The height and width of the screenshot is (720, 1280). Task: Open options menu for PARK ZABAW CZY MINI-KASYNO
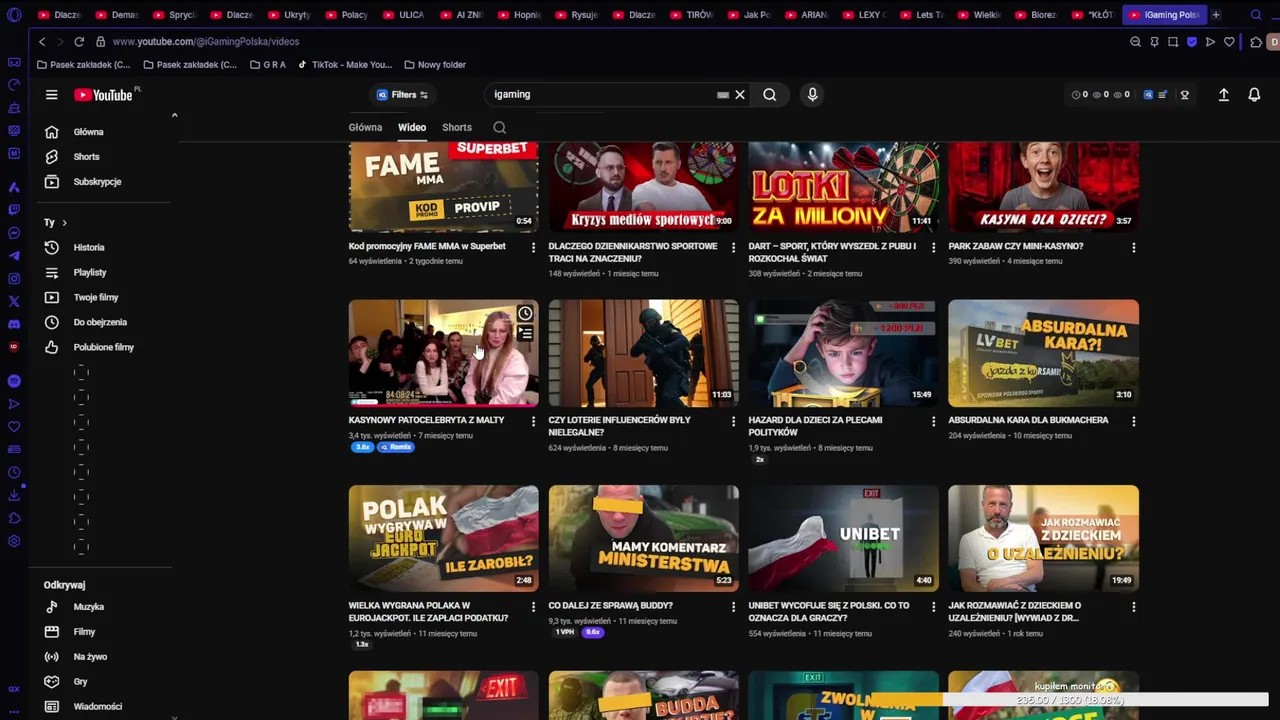[1133, 247]
